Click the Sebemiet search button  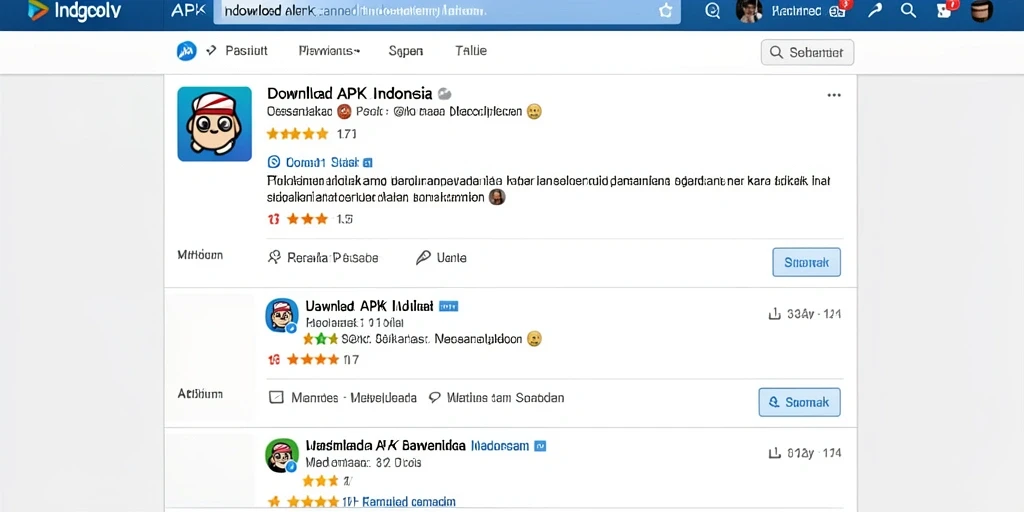coord(807,52)
